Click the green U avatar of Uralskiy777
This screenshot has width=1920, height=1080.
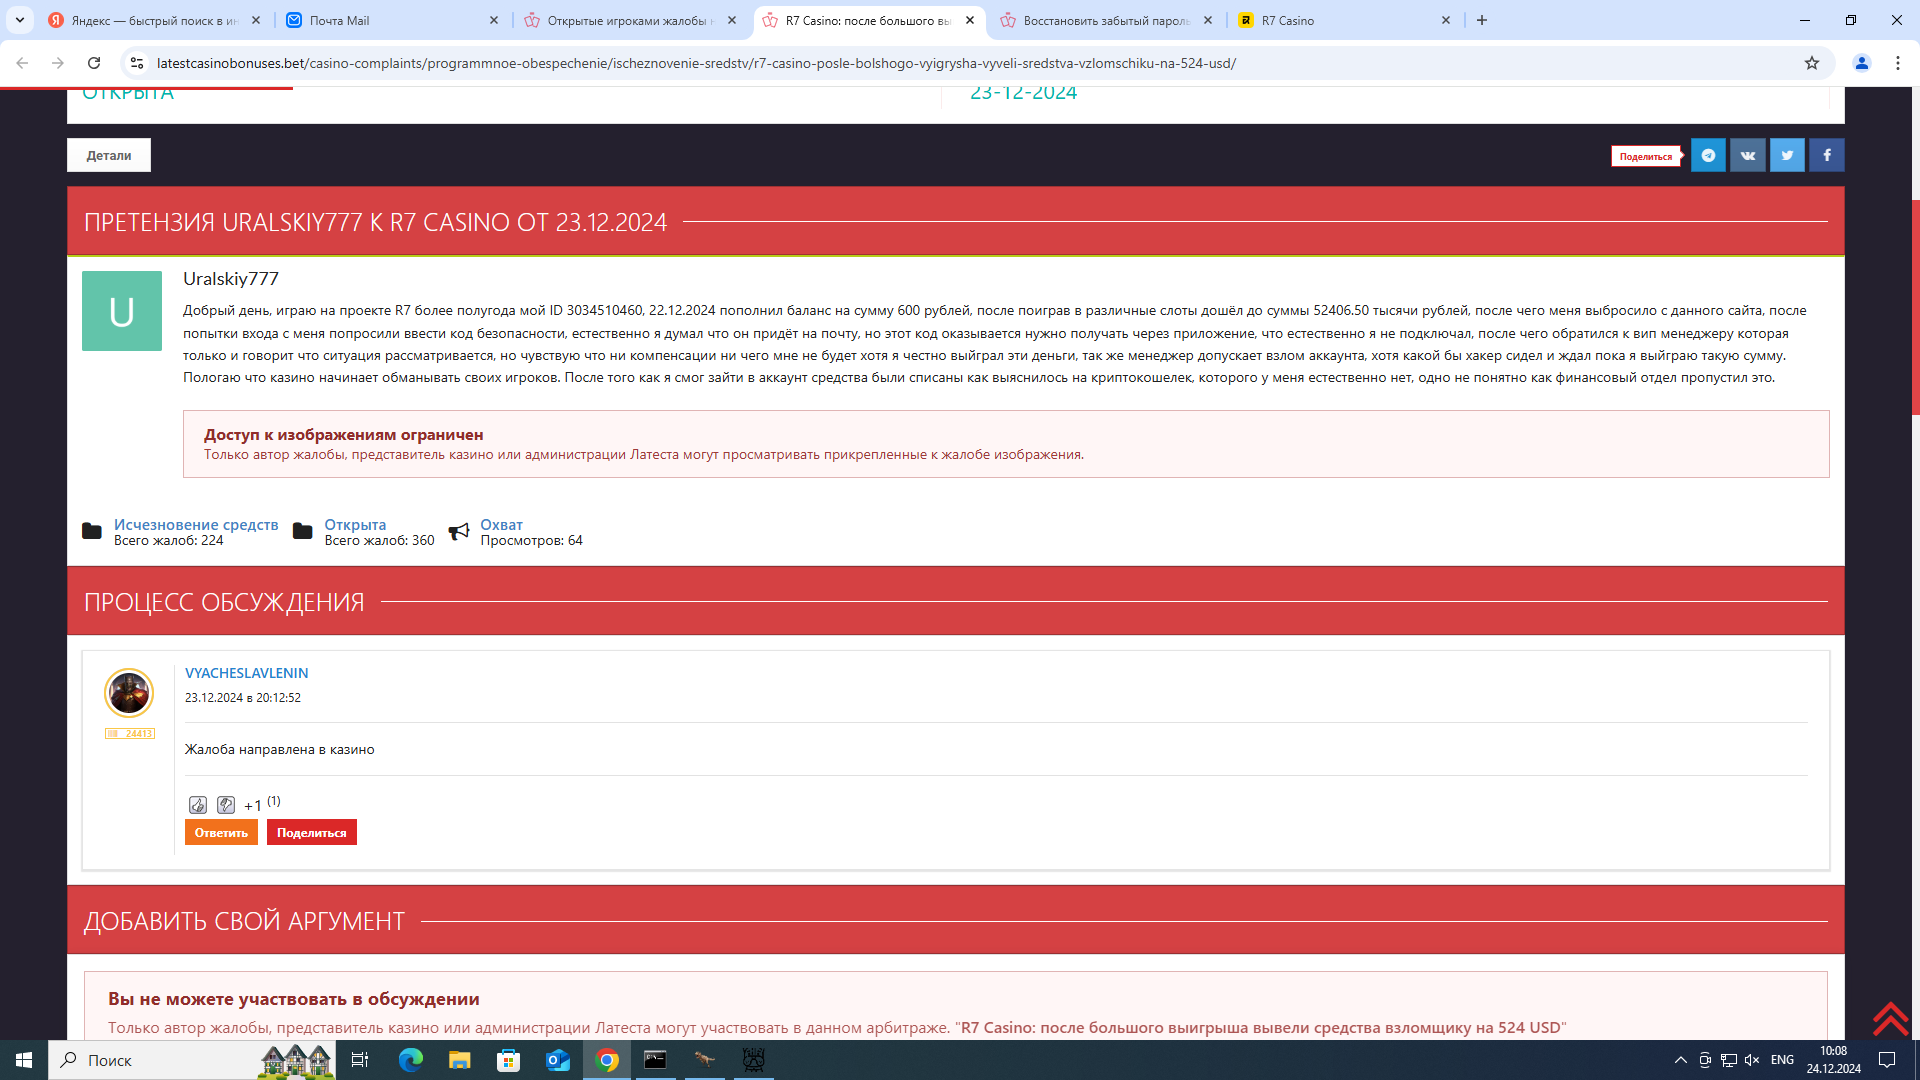click(122, 311)
